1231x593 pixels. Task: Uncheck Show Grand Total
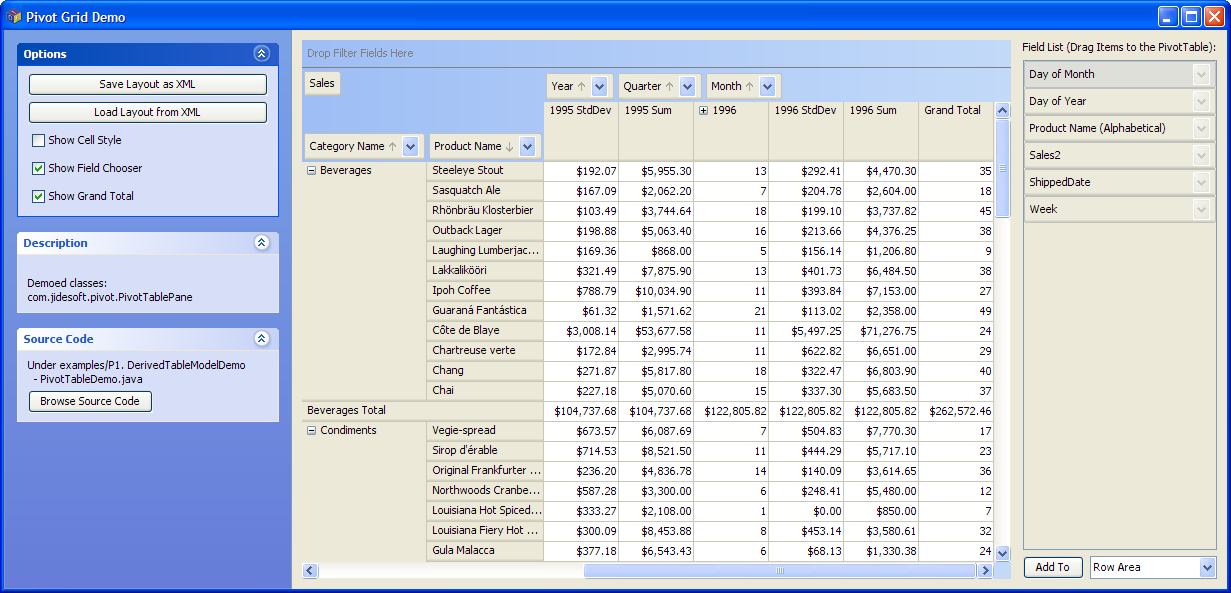tap(39, 197)
